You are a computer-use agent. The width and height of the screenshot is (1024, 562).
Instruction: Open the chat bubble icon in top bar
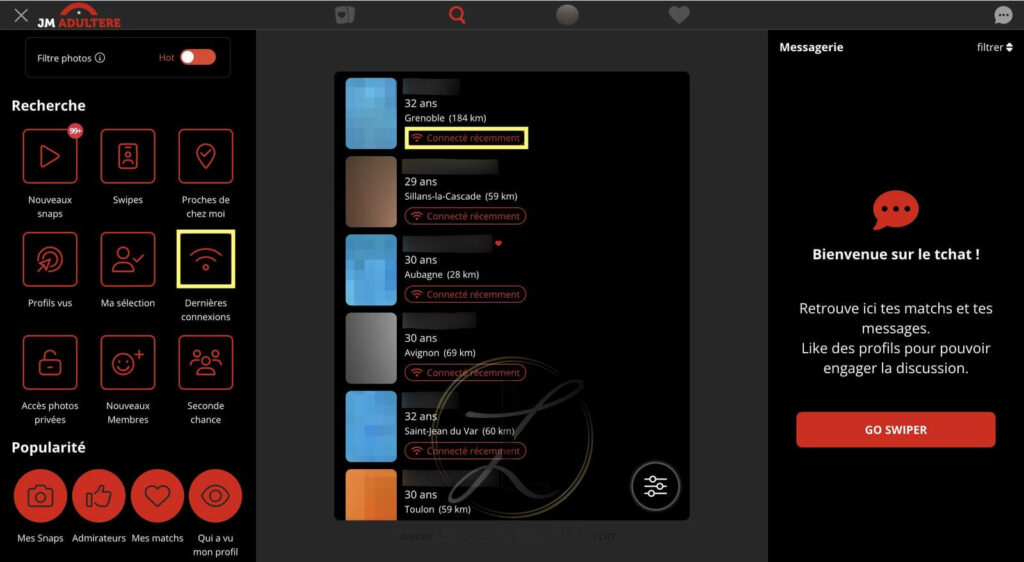click(x=1003, y=15)
